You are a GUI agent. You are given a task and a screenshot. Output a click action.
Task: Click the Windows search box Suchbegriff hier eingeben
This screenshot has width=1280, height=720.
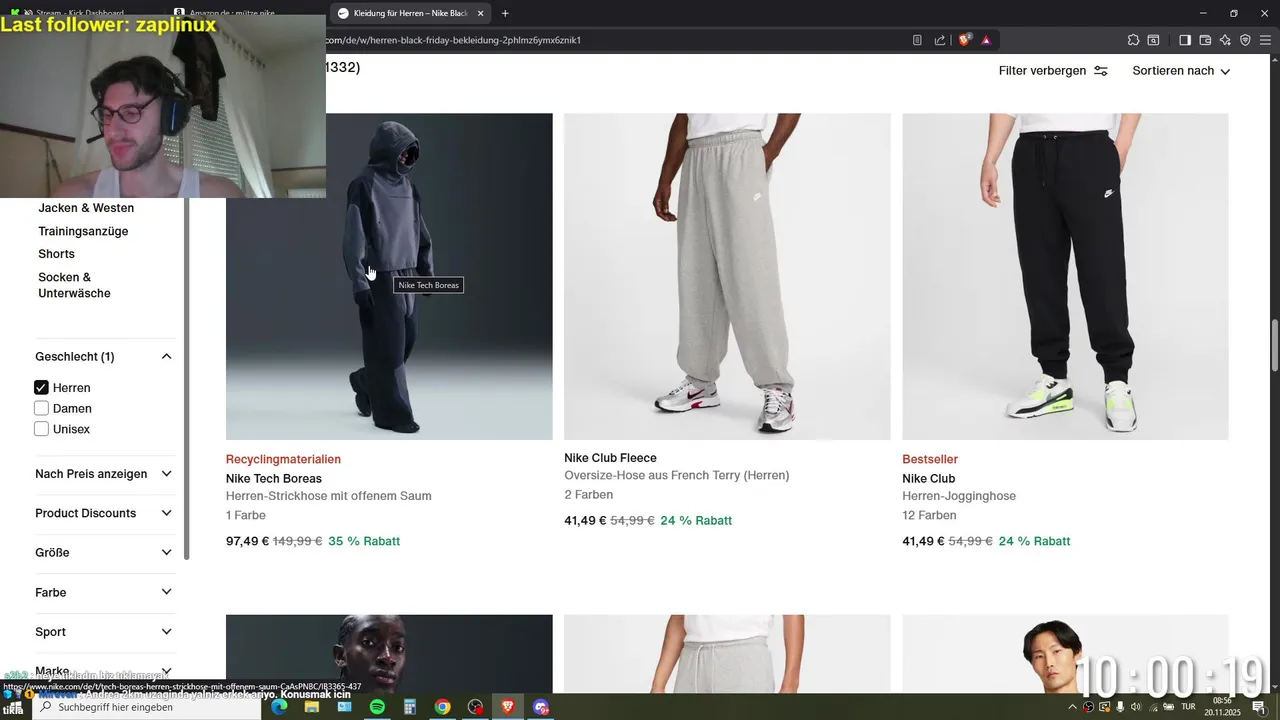pyautogui.click(x=147, y=707)
